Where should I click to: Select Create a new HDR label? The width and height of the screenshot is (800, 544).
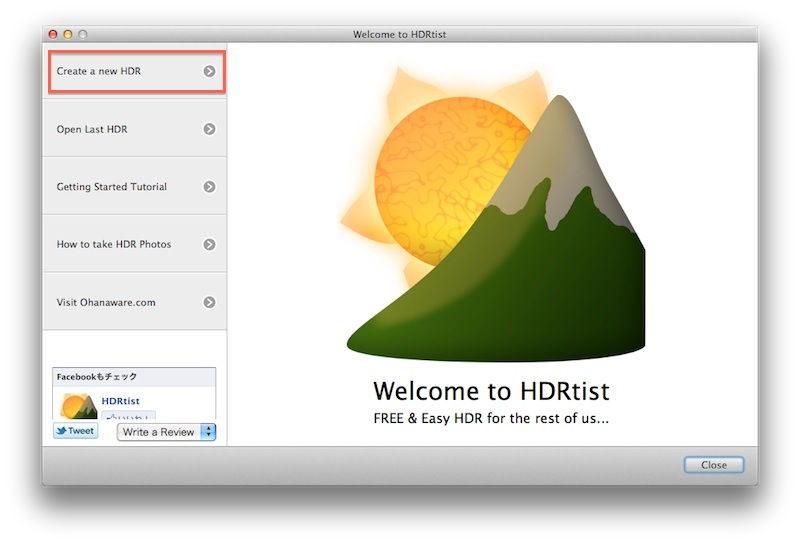[98, 71]
